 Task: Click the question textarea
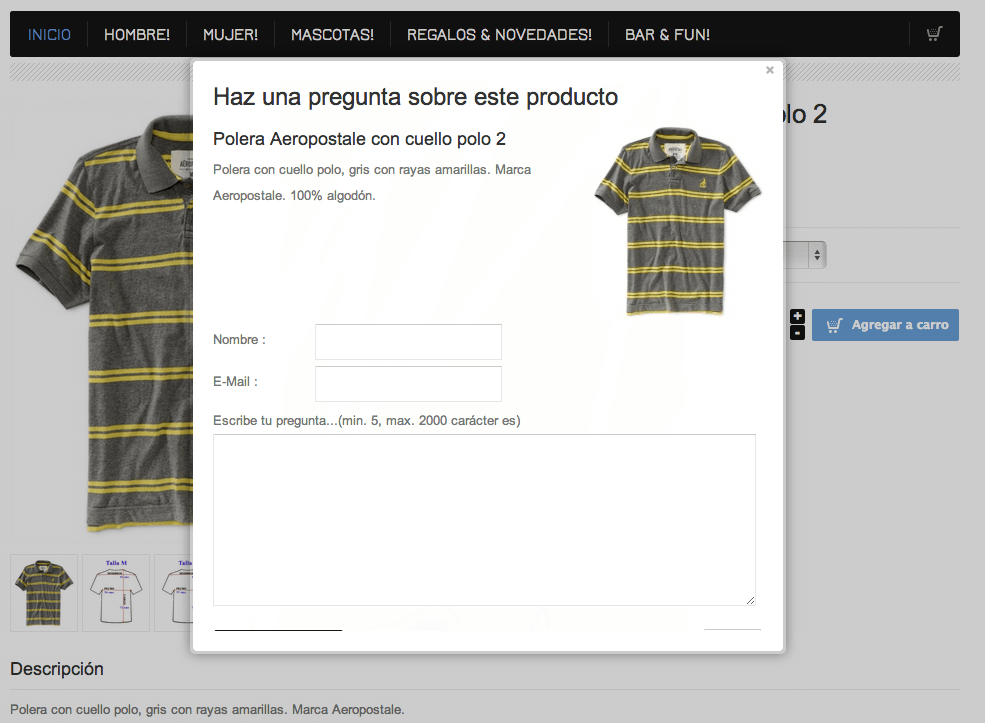click(484, 520)
